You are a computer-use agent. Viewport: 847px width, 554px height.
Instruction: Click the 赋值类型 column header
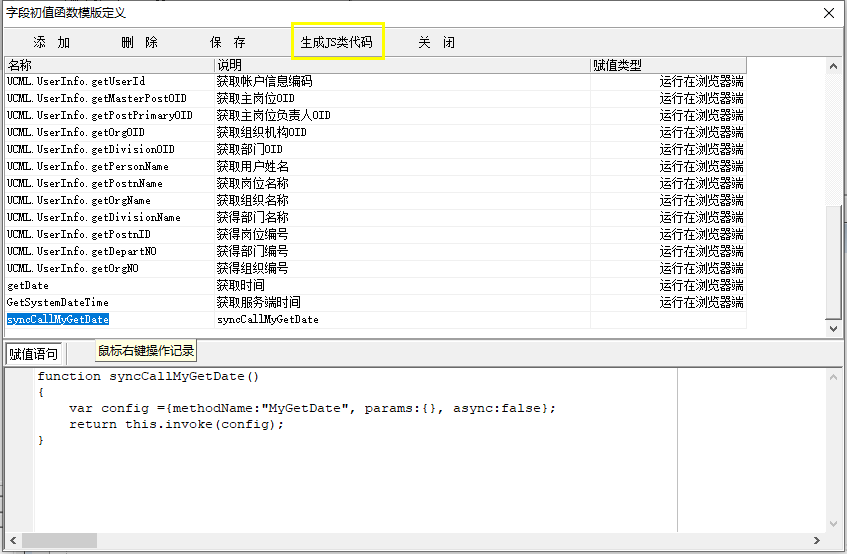click(667, 65)
